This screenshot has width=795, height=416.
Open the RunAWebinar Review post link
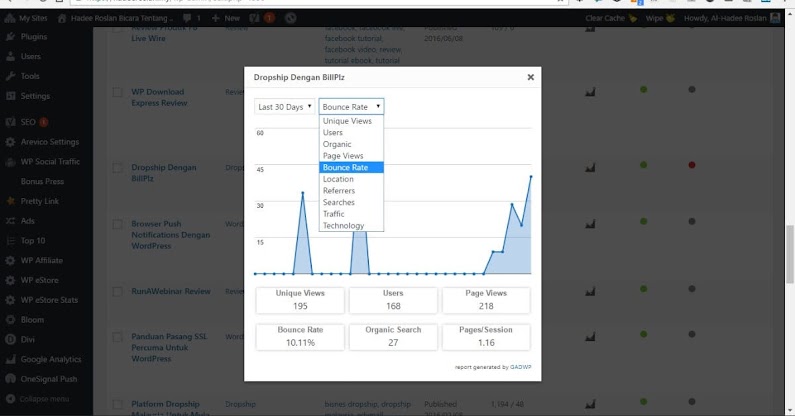pyautogui.click(x=171, y=291)
